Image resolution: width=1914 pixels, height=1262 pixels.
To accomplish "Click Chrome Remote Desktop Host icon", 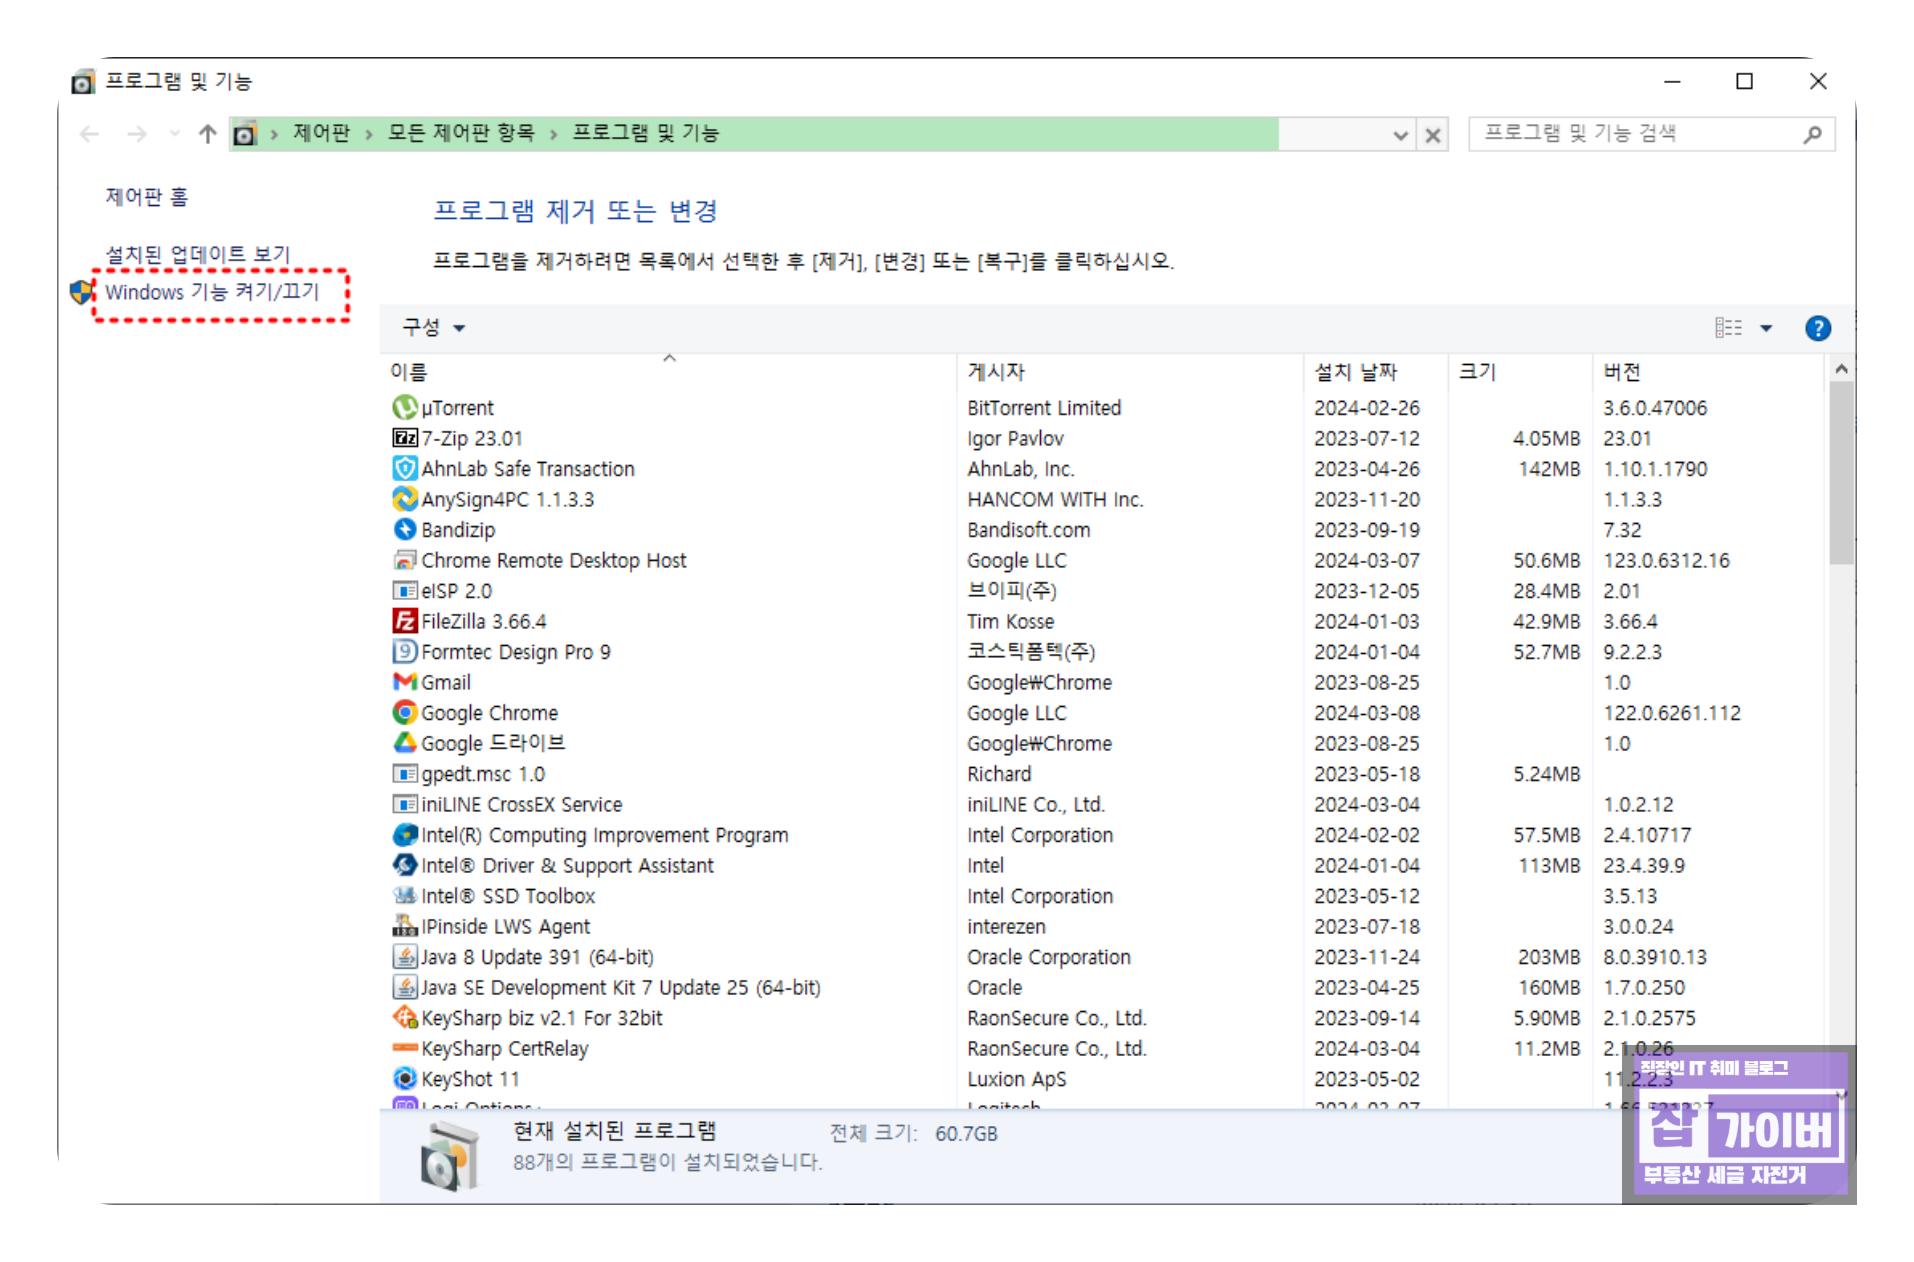I will click(404, 560).
